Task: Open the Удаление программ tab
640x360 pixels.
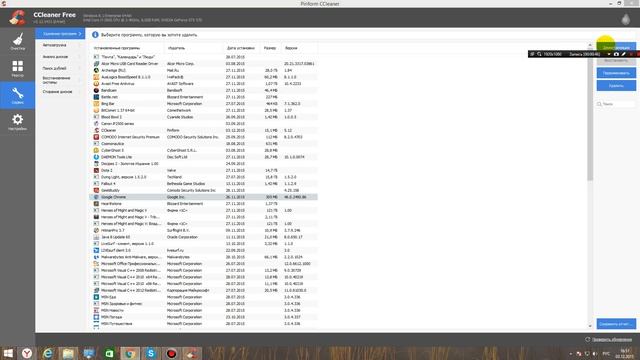Action: point(60,33)
